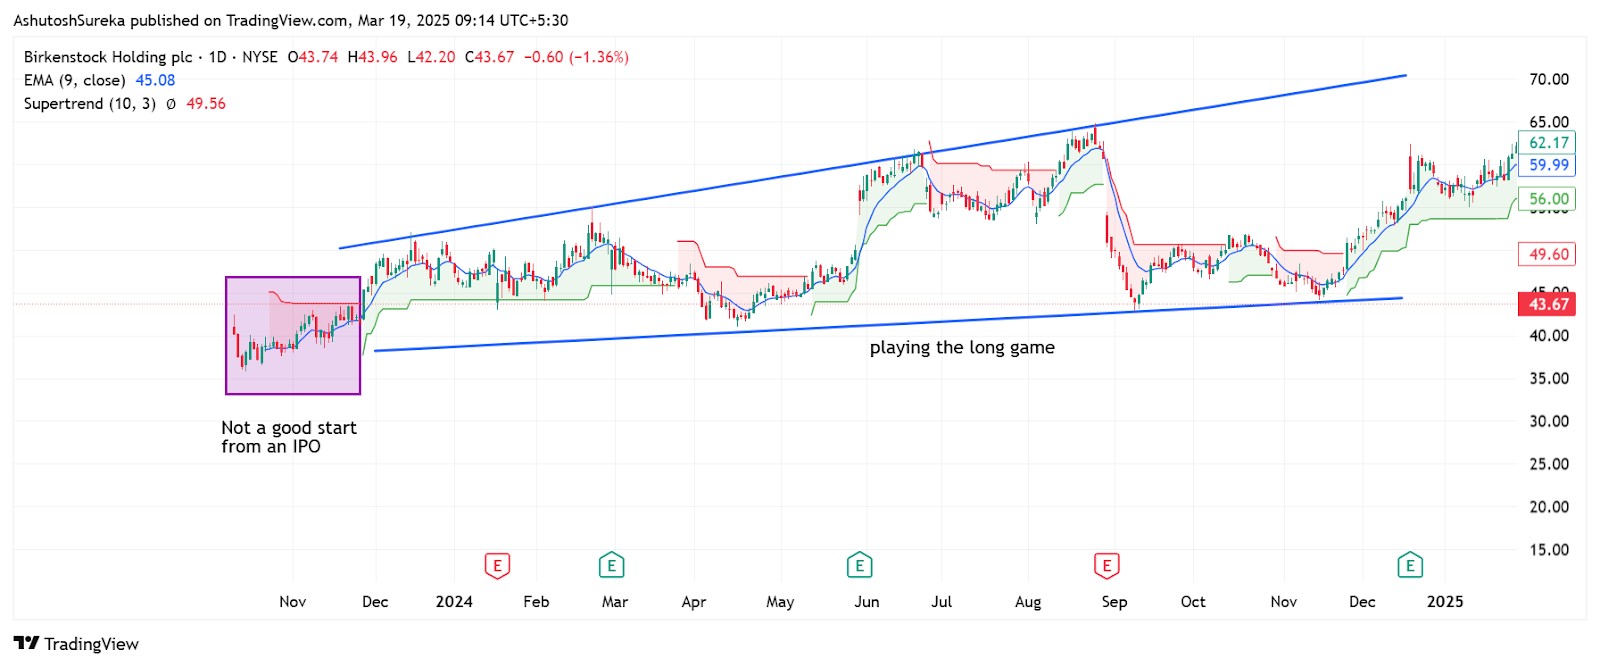
Task: Click the May time axis label
Action: tap(780, 602)
